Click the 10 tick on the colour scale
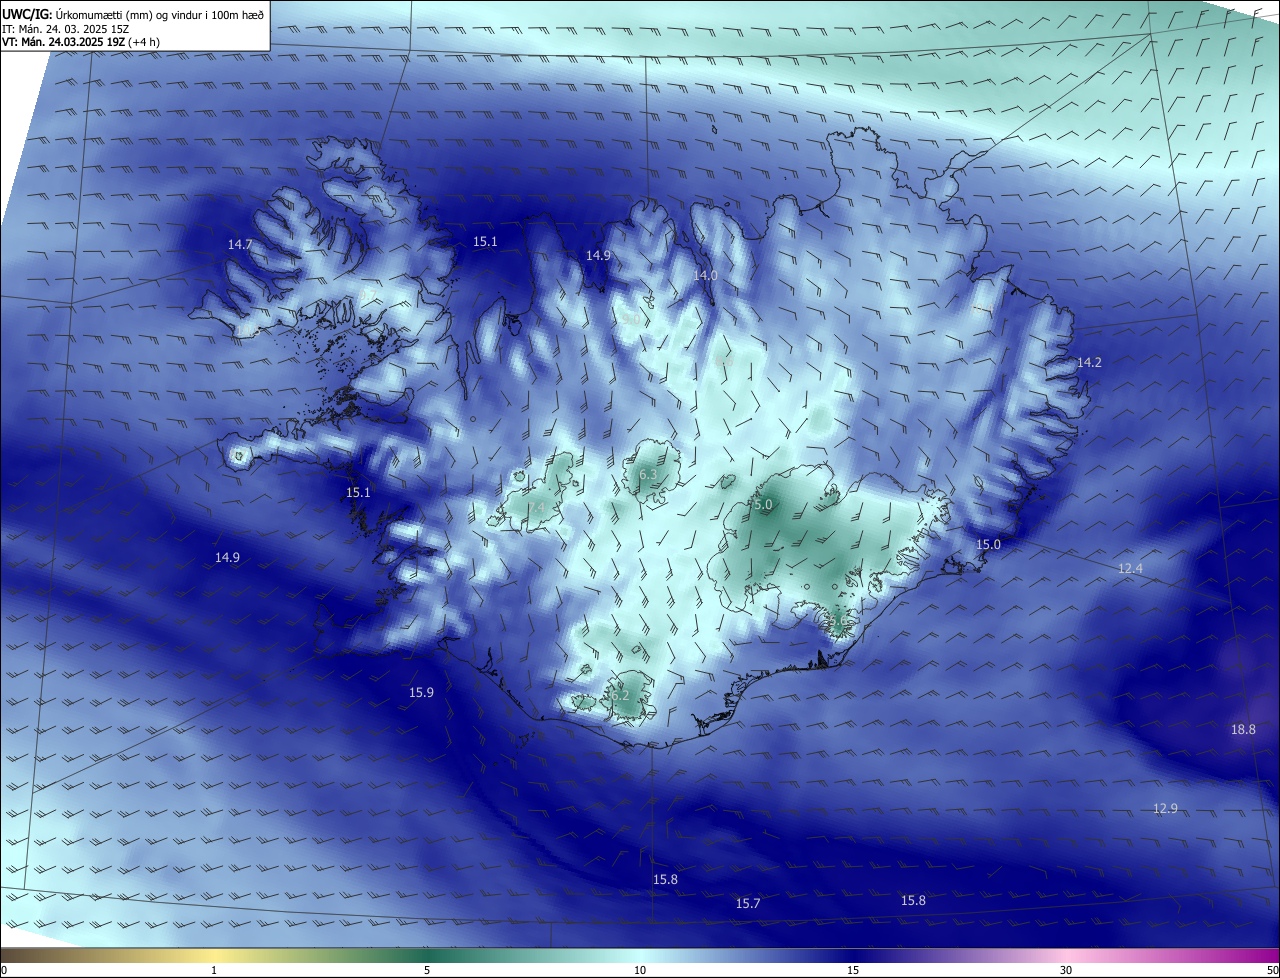The image size is (1280, 978). (640, 970)
